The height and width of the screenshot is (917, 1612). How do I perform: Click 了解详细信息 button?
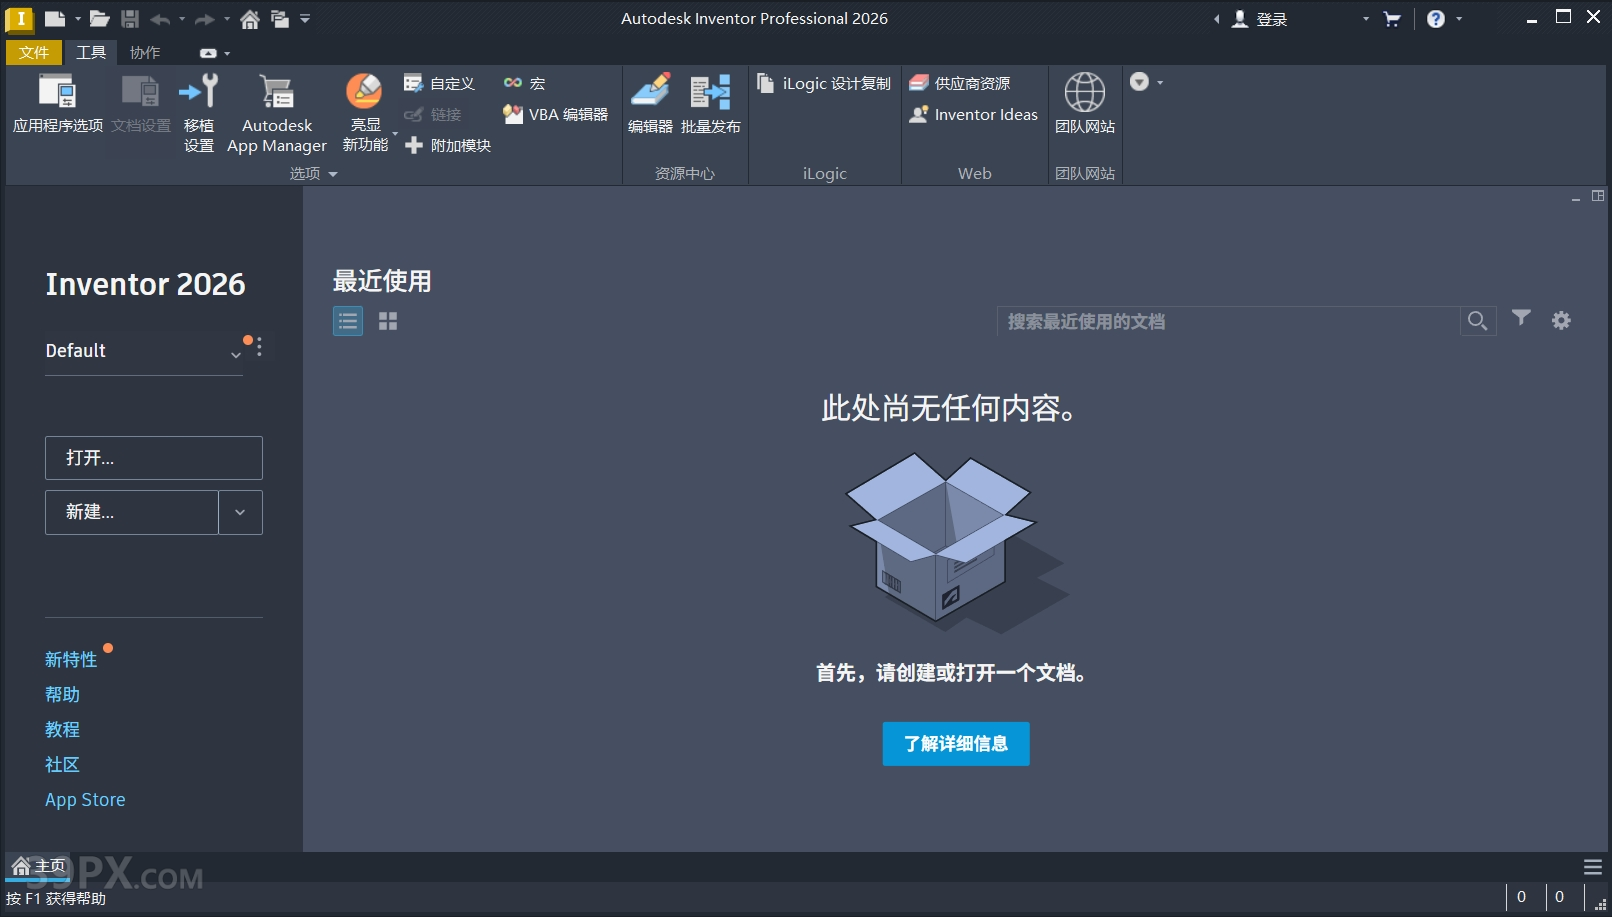point(956,744)
